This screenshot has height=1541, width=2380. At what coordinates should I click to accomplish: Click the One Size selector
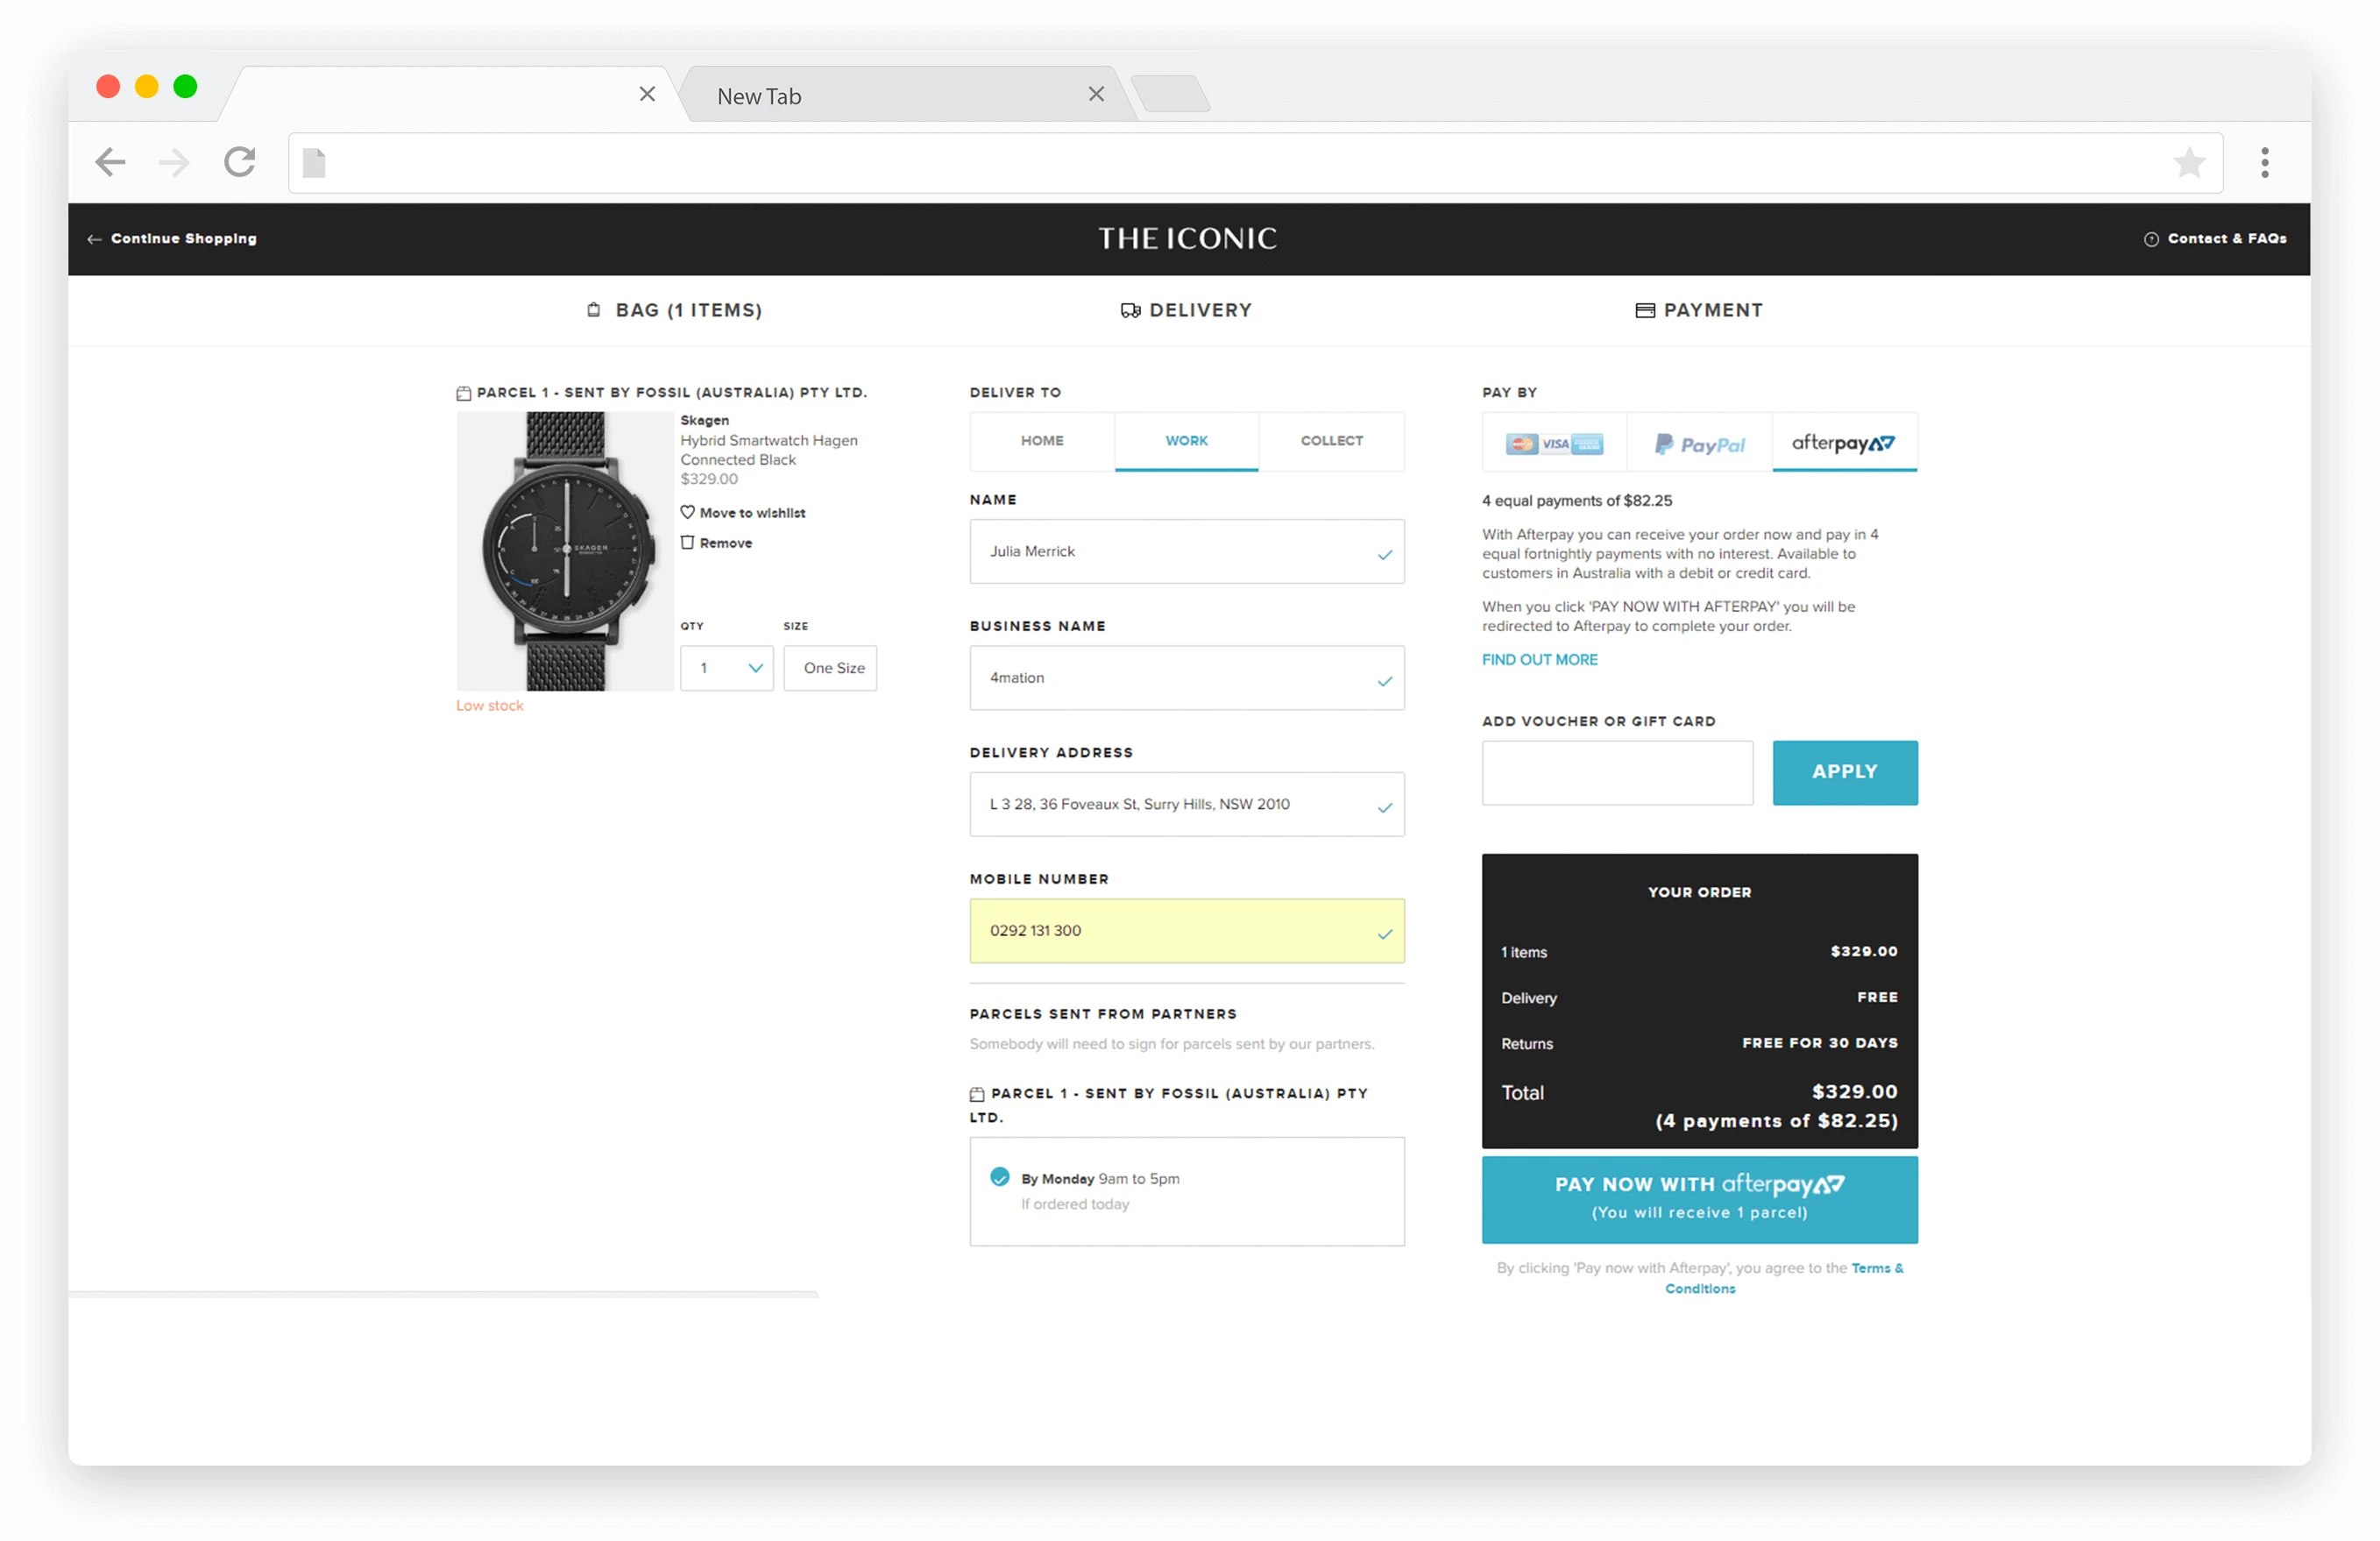pos(831,668)
